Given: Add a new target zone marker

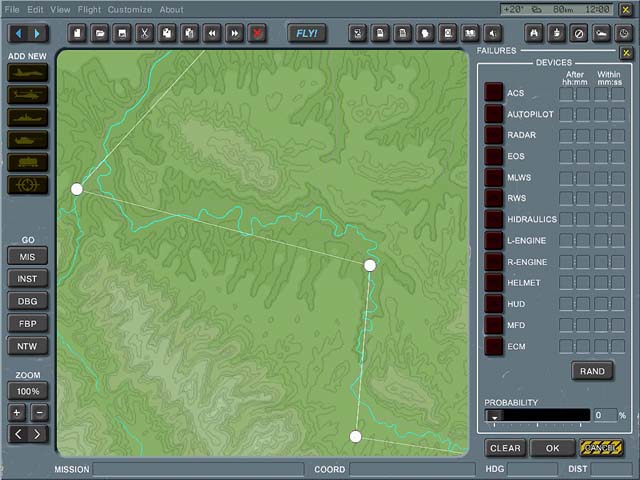Looking at the screenshot, I should [27, 185].
